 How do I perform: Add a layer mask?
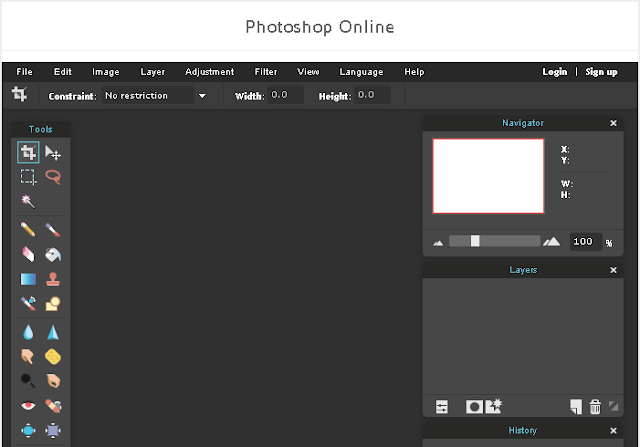click(474, 407)
